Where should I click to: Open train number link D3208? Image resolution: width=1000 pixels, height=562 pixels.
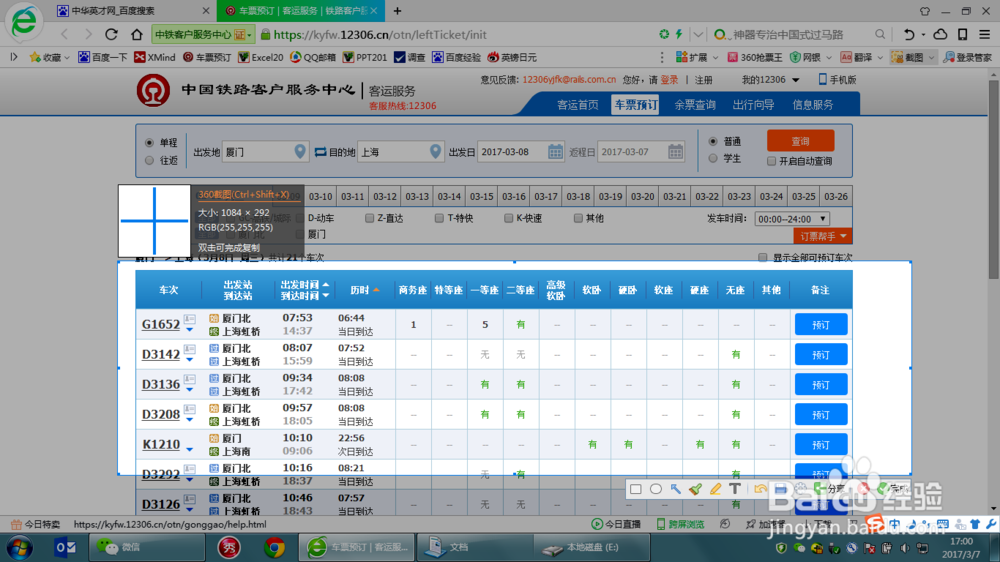point(161,415)
